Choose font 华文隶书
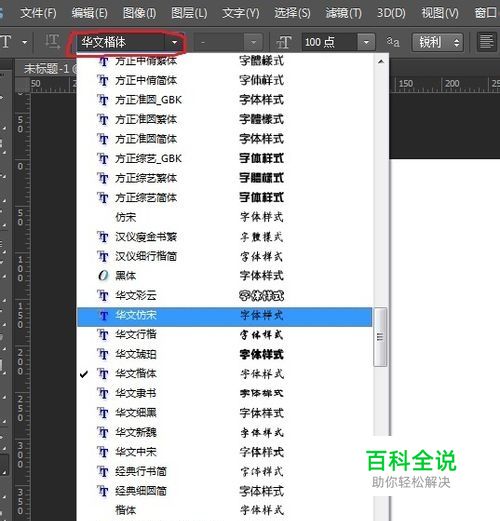The image size is (500, 521). 224,393
